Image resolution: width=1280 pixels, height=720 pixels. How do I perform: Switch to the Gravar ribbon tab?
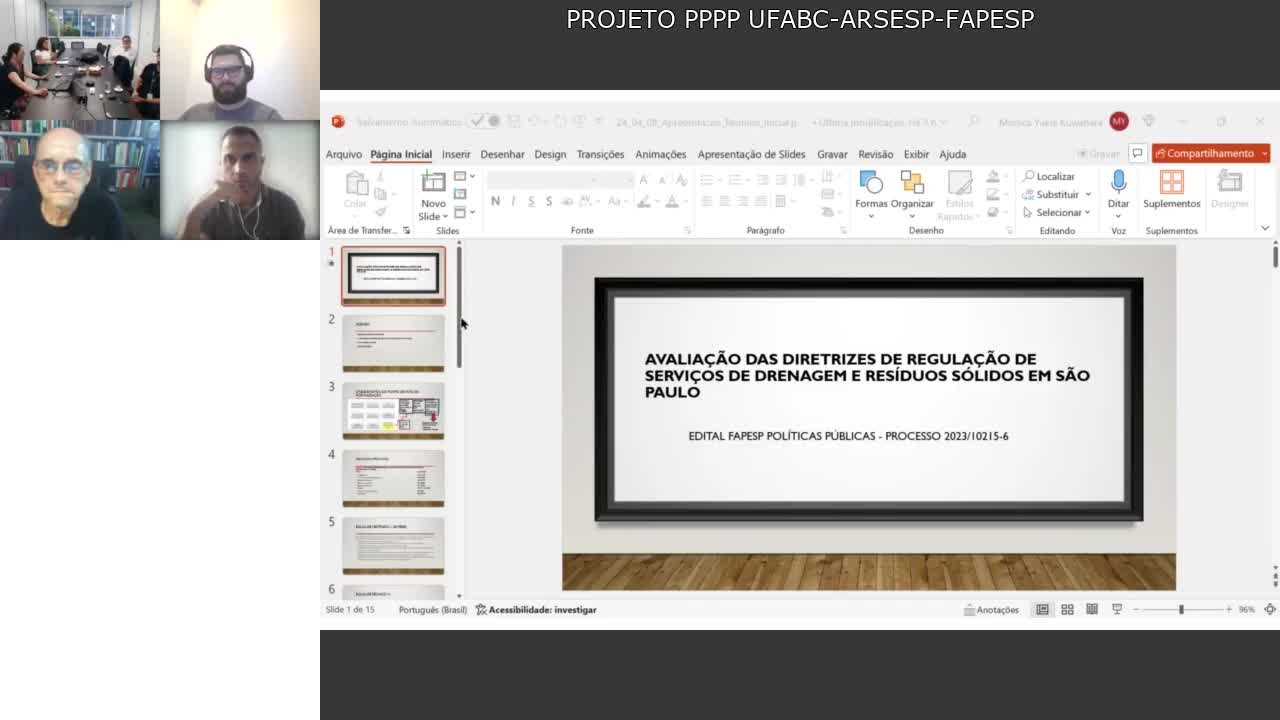[832, 154]
